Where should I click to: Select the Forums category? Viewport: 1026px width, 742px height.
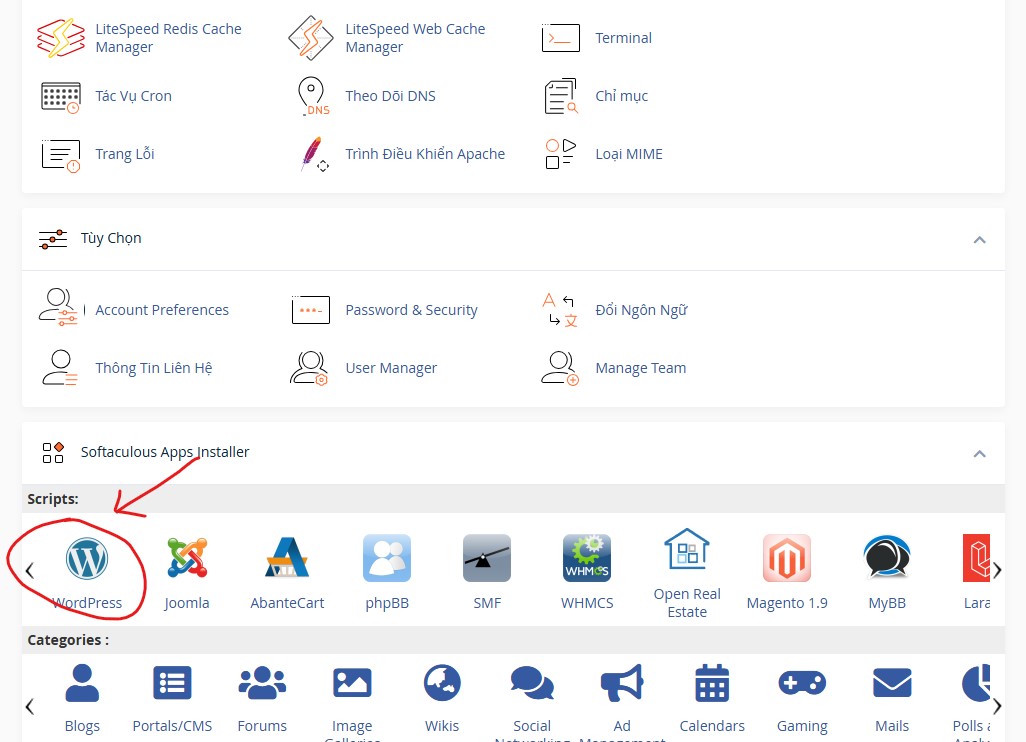262,684
